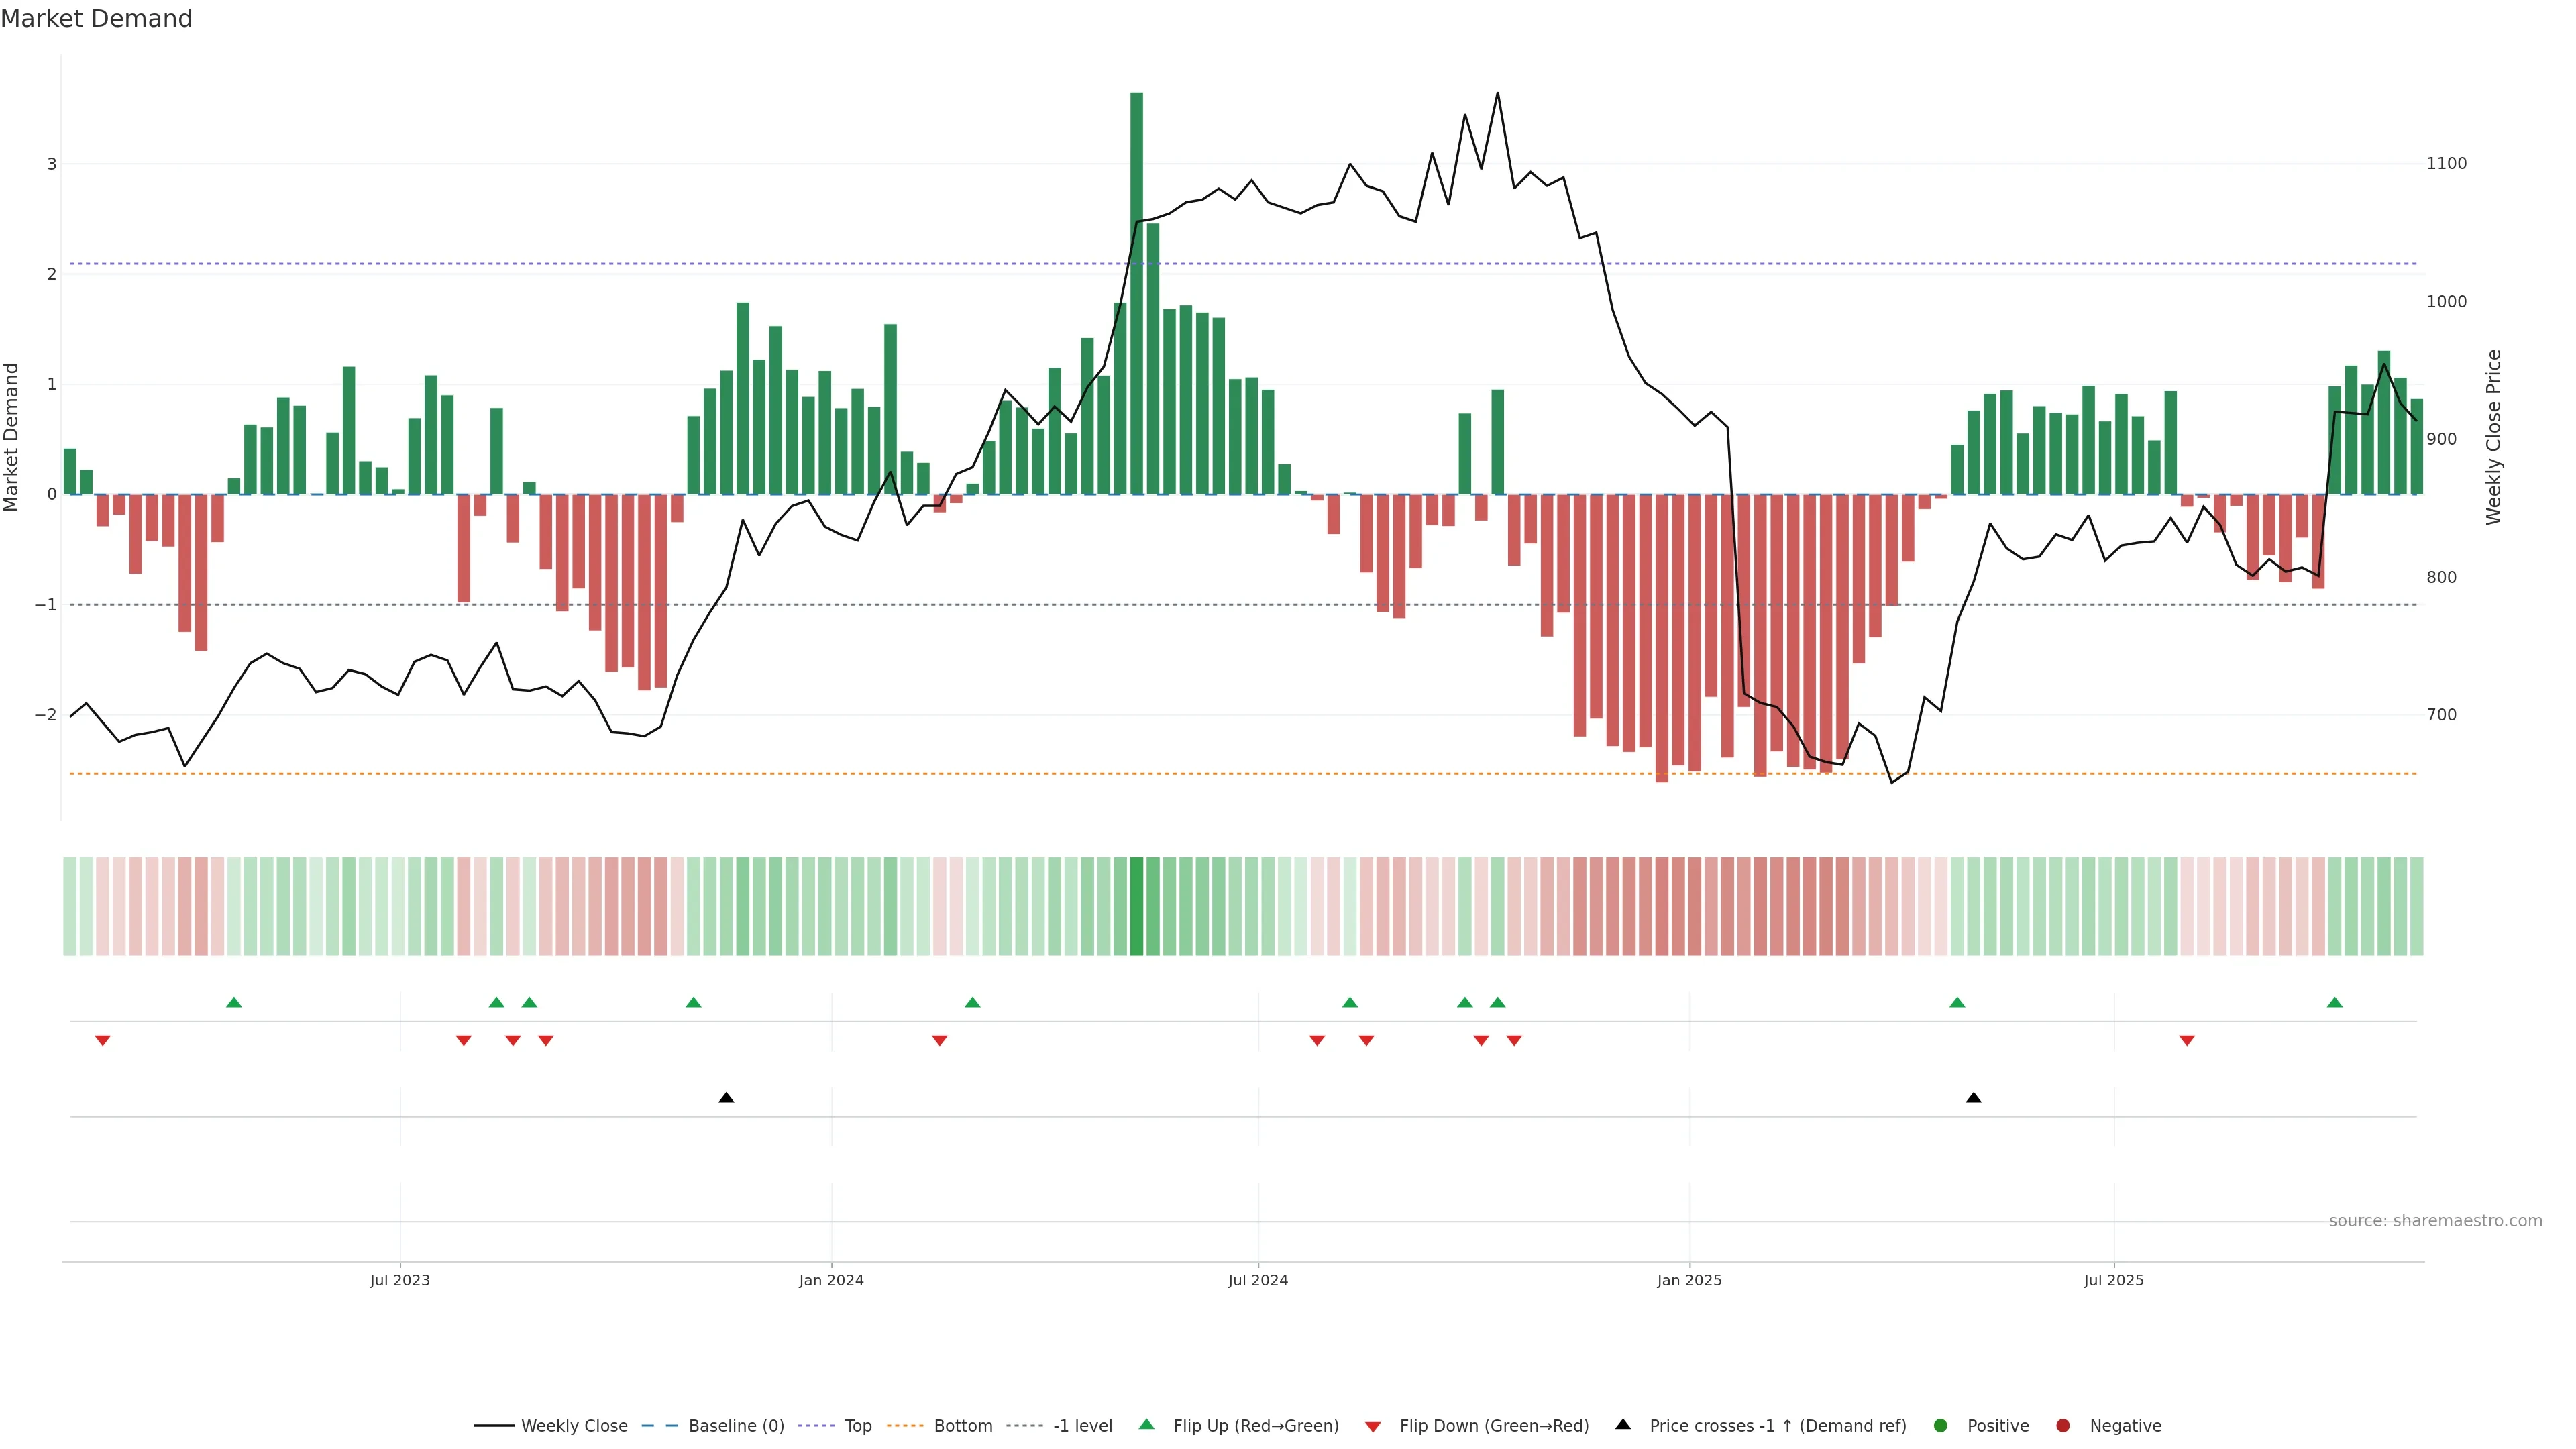Click the Jul 2024 axis label
Image resolution: width=2576 pixels, height=1449 pixels.
point(1258,1280)
